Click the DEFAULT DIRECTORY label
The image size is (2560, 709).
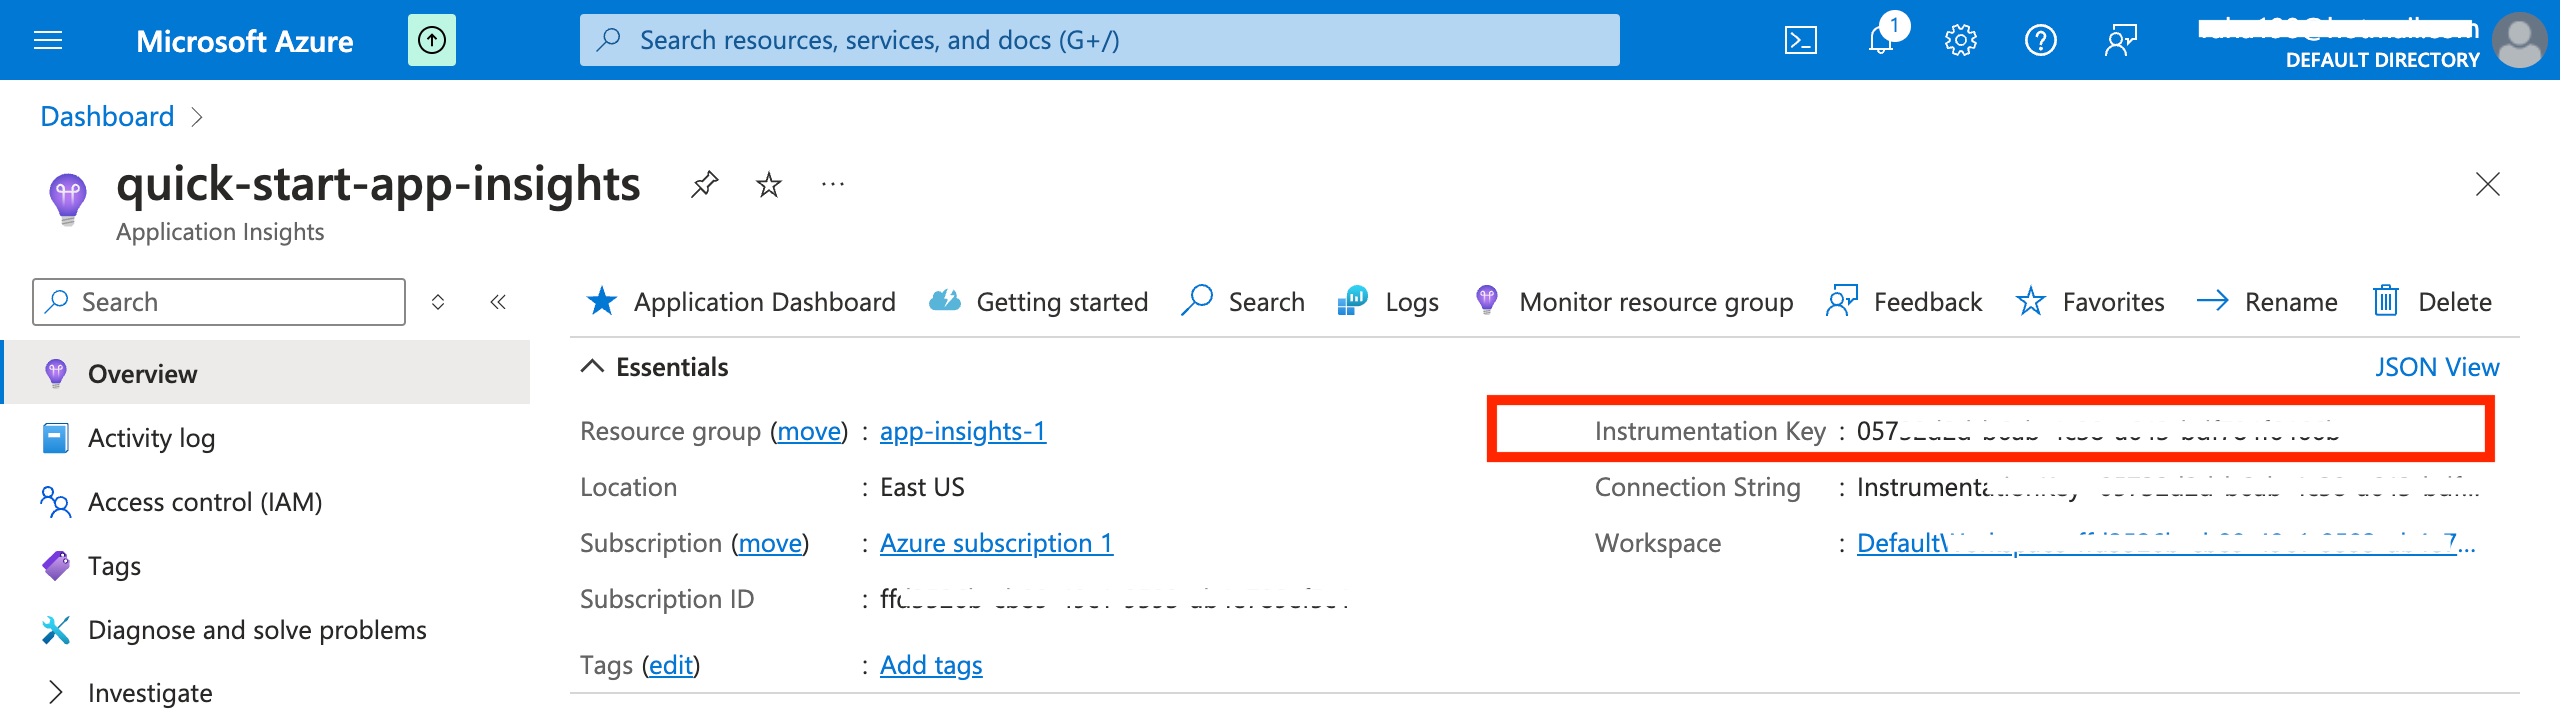2382,60
